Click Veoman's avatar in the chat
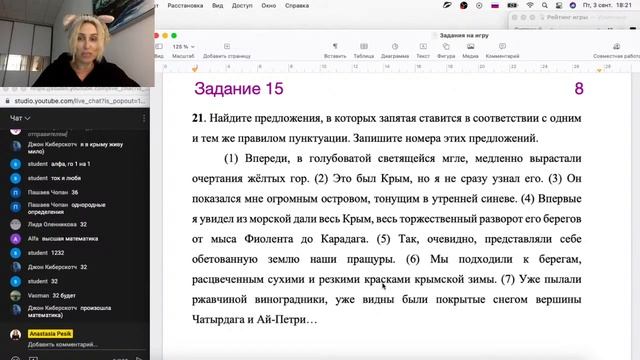 [x=16, y=296]
